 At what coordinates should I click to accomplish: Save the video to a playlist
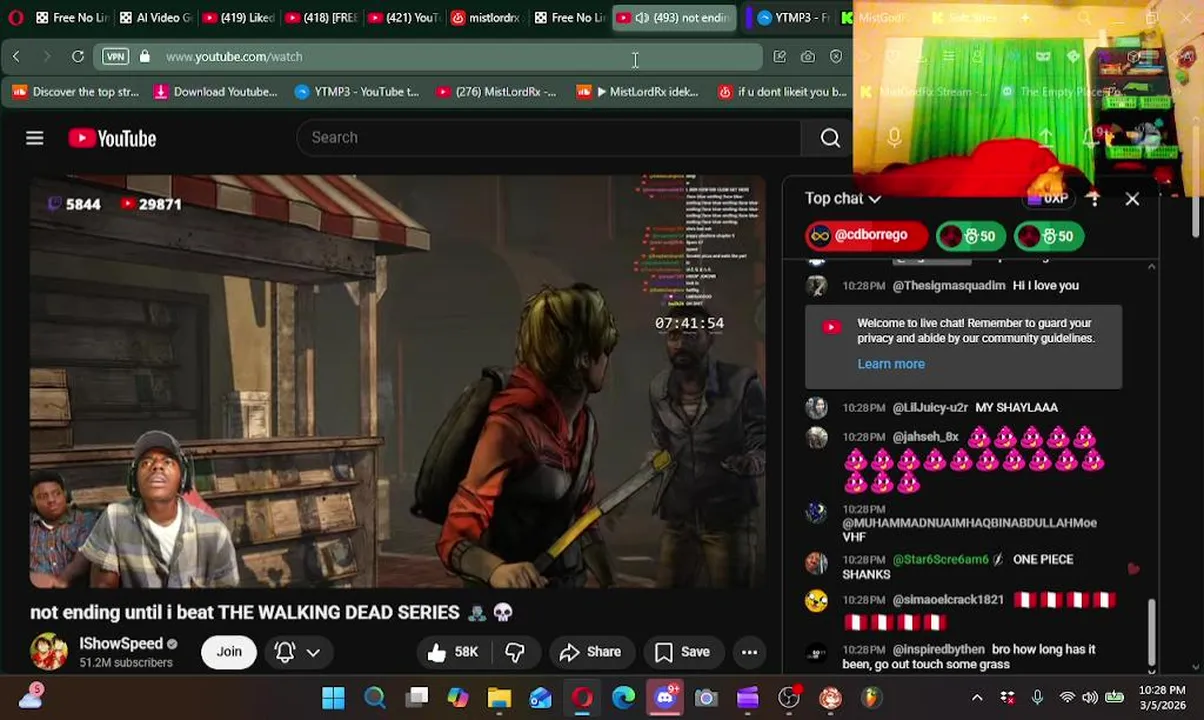(x=682, y=652)
